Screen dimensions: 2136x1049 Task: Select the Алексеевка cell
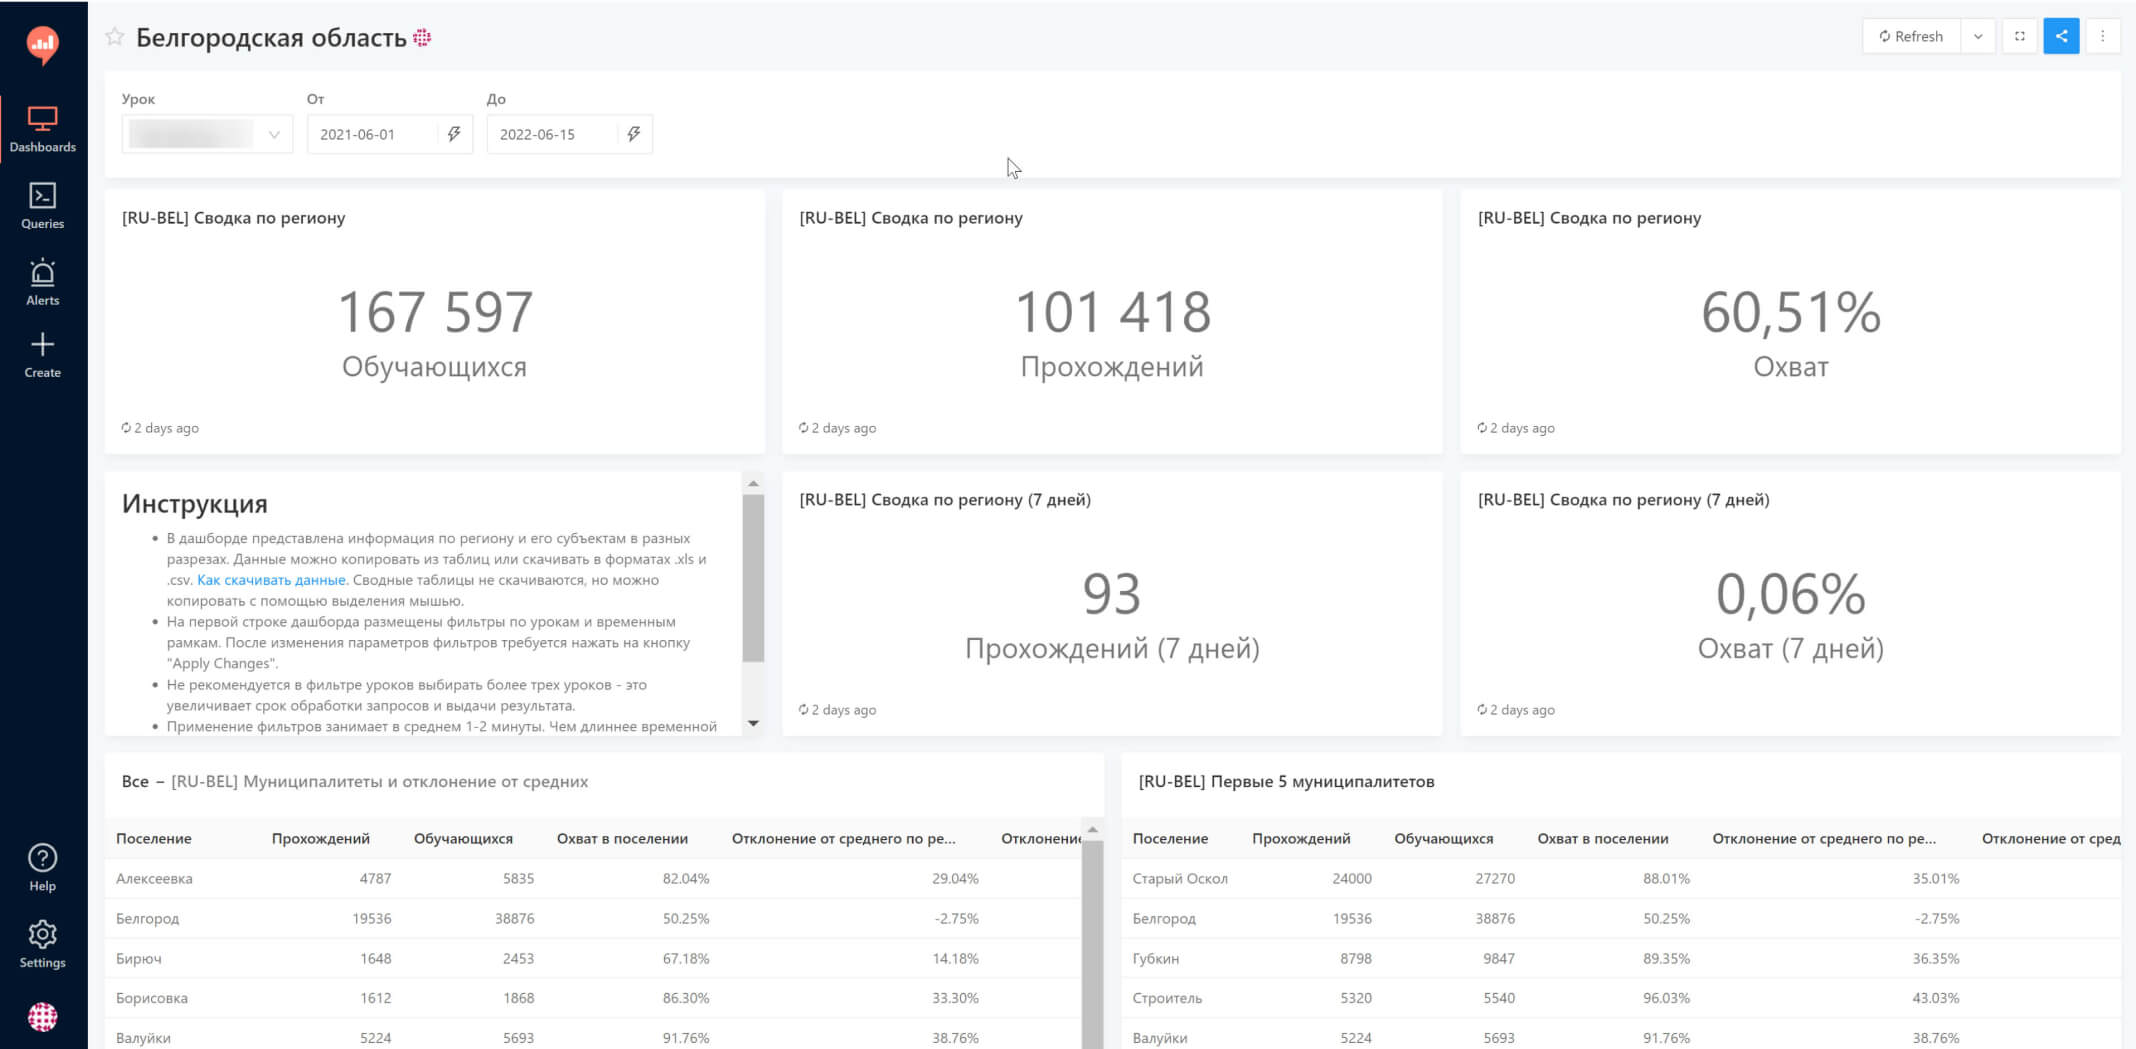point(154,878)
